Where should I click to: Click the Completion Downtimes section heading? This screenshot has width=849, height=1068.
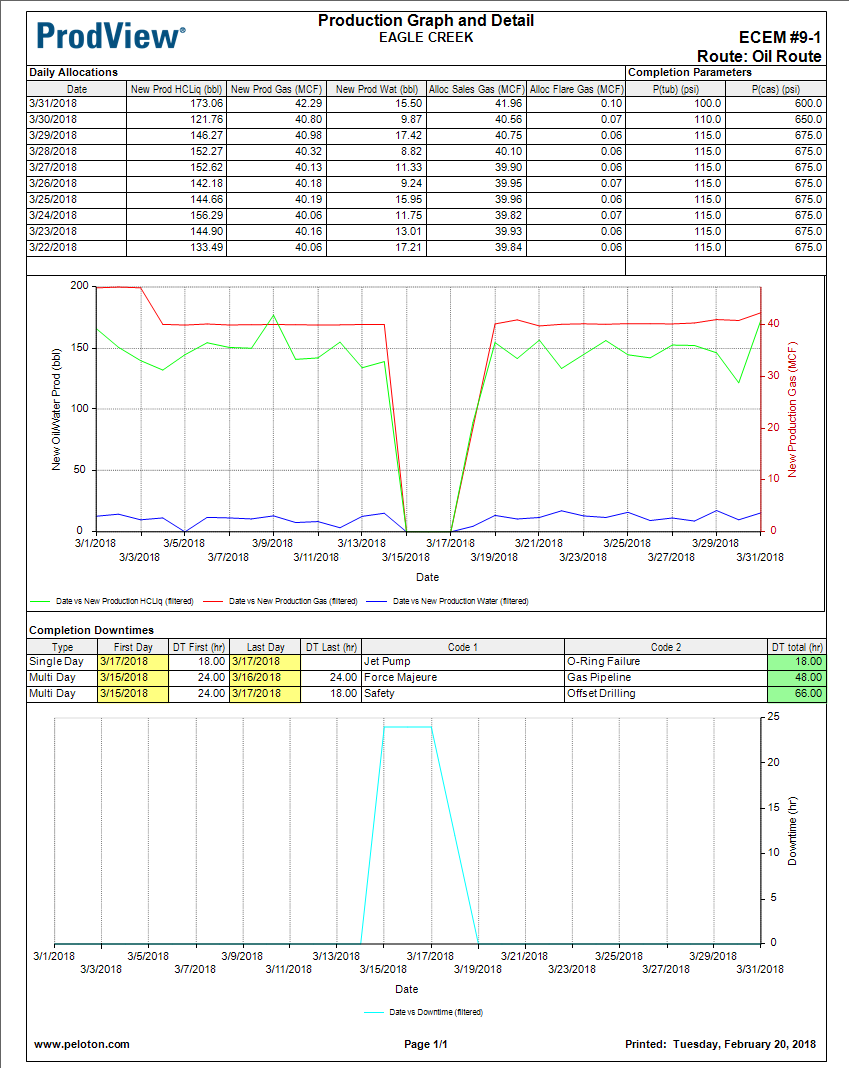tap(92, 630)
